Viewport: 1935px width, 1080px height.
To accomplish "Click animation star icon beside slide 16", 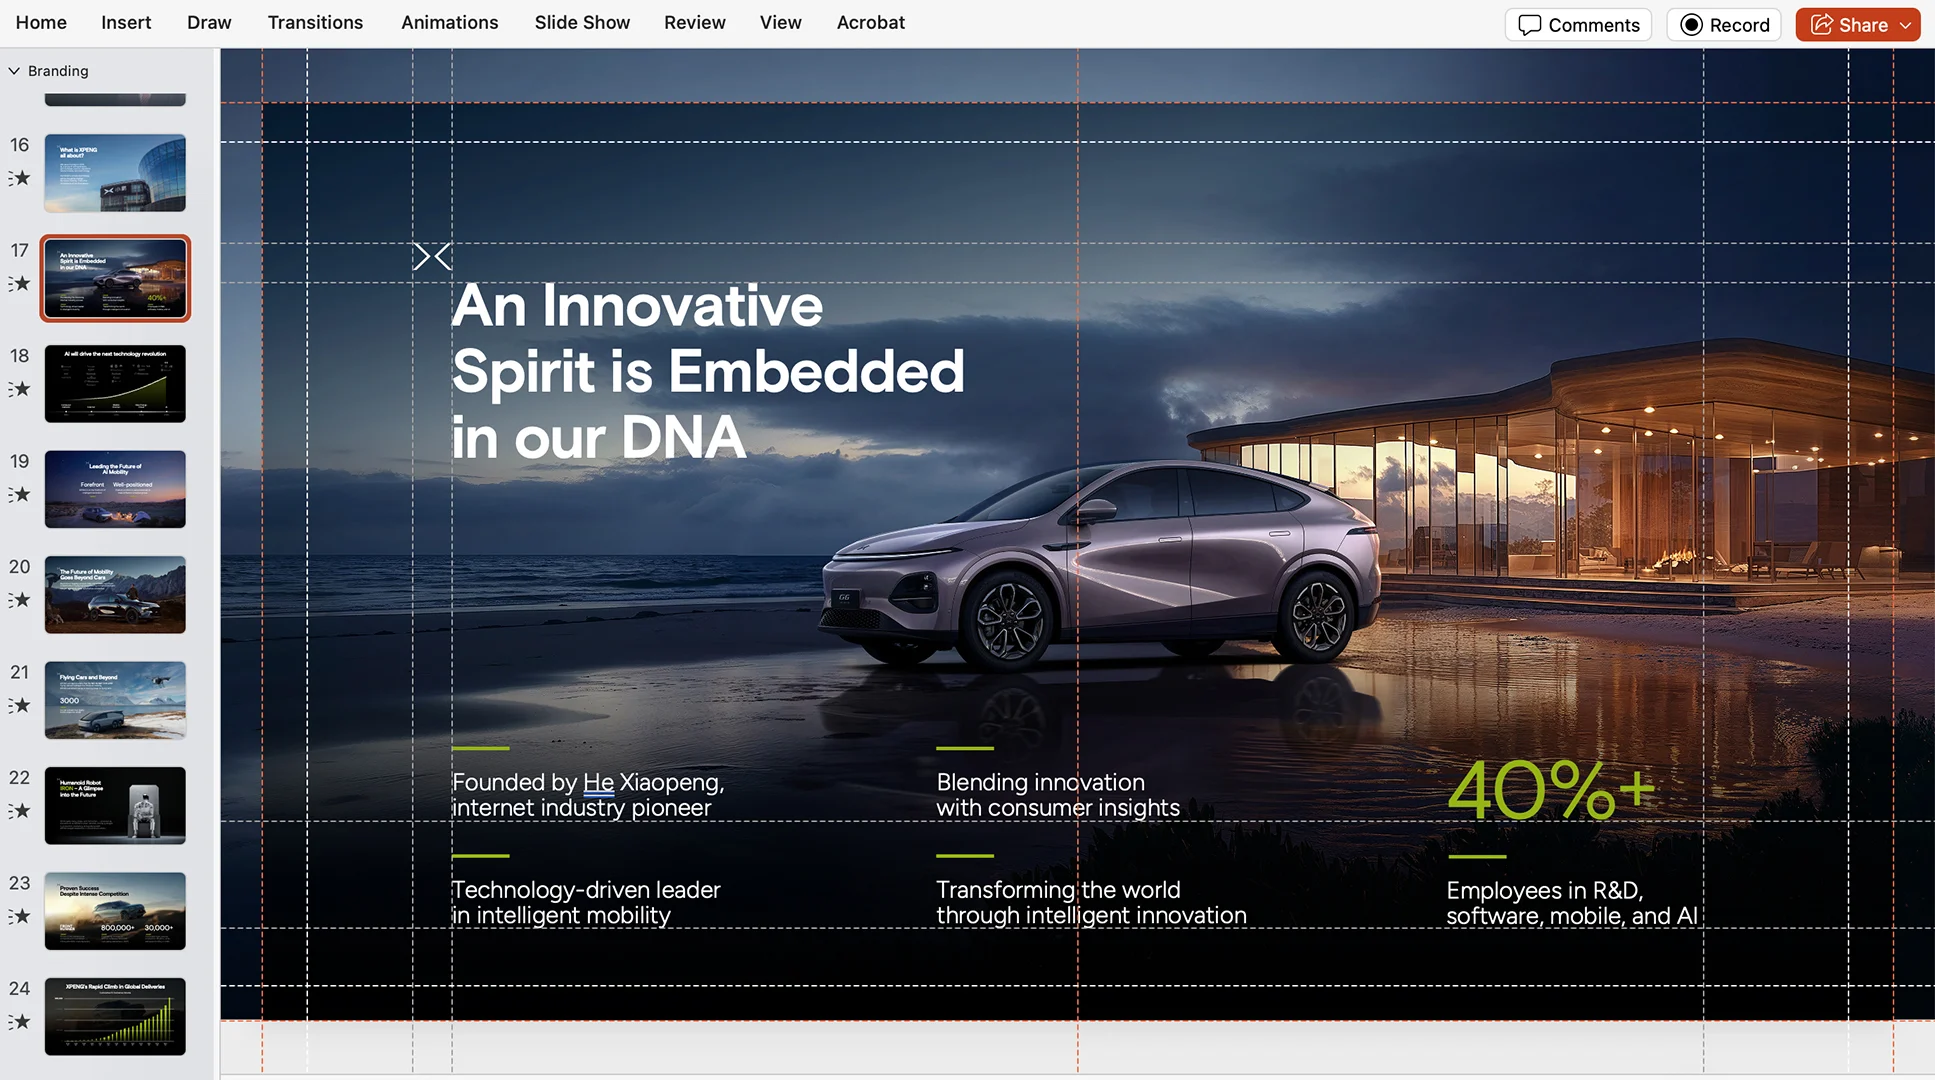I will tap(20, 179).
